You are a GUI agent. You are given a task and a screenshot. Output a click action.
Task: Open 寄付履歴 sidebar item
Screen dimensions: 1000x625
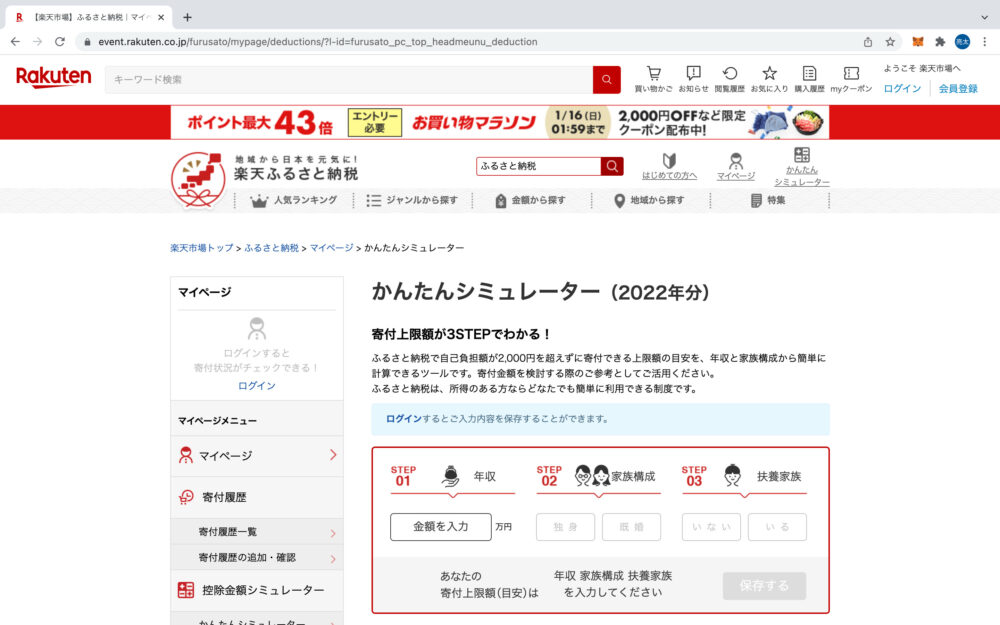(x=257, y=497)
